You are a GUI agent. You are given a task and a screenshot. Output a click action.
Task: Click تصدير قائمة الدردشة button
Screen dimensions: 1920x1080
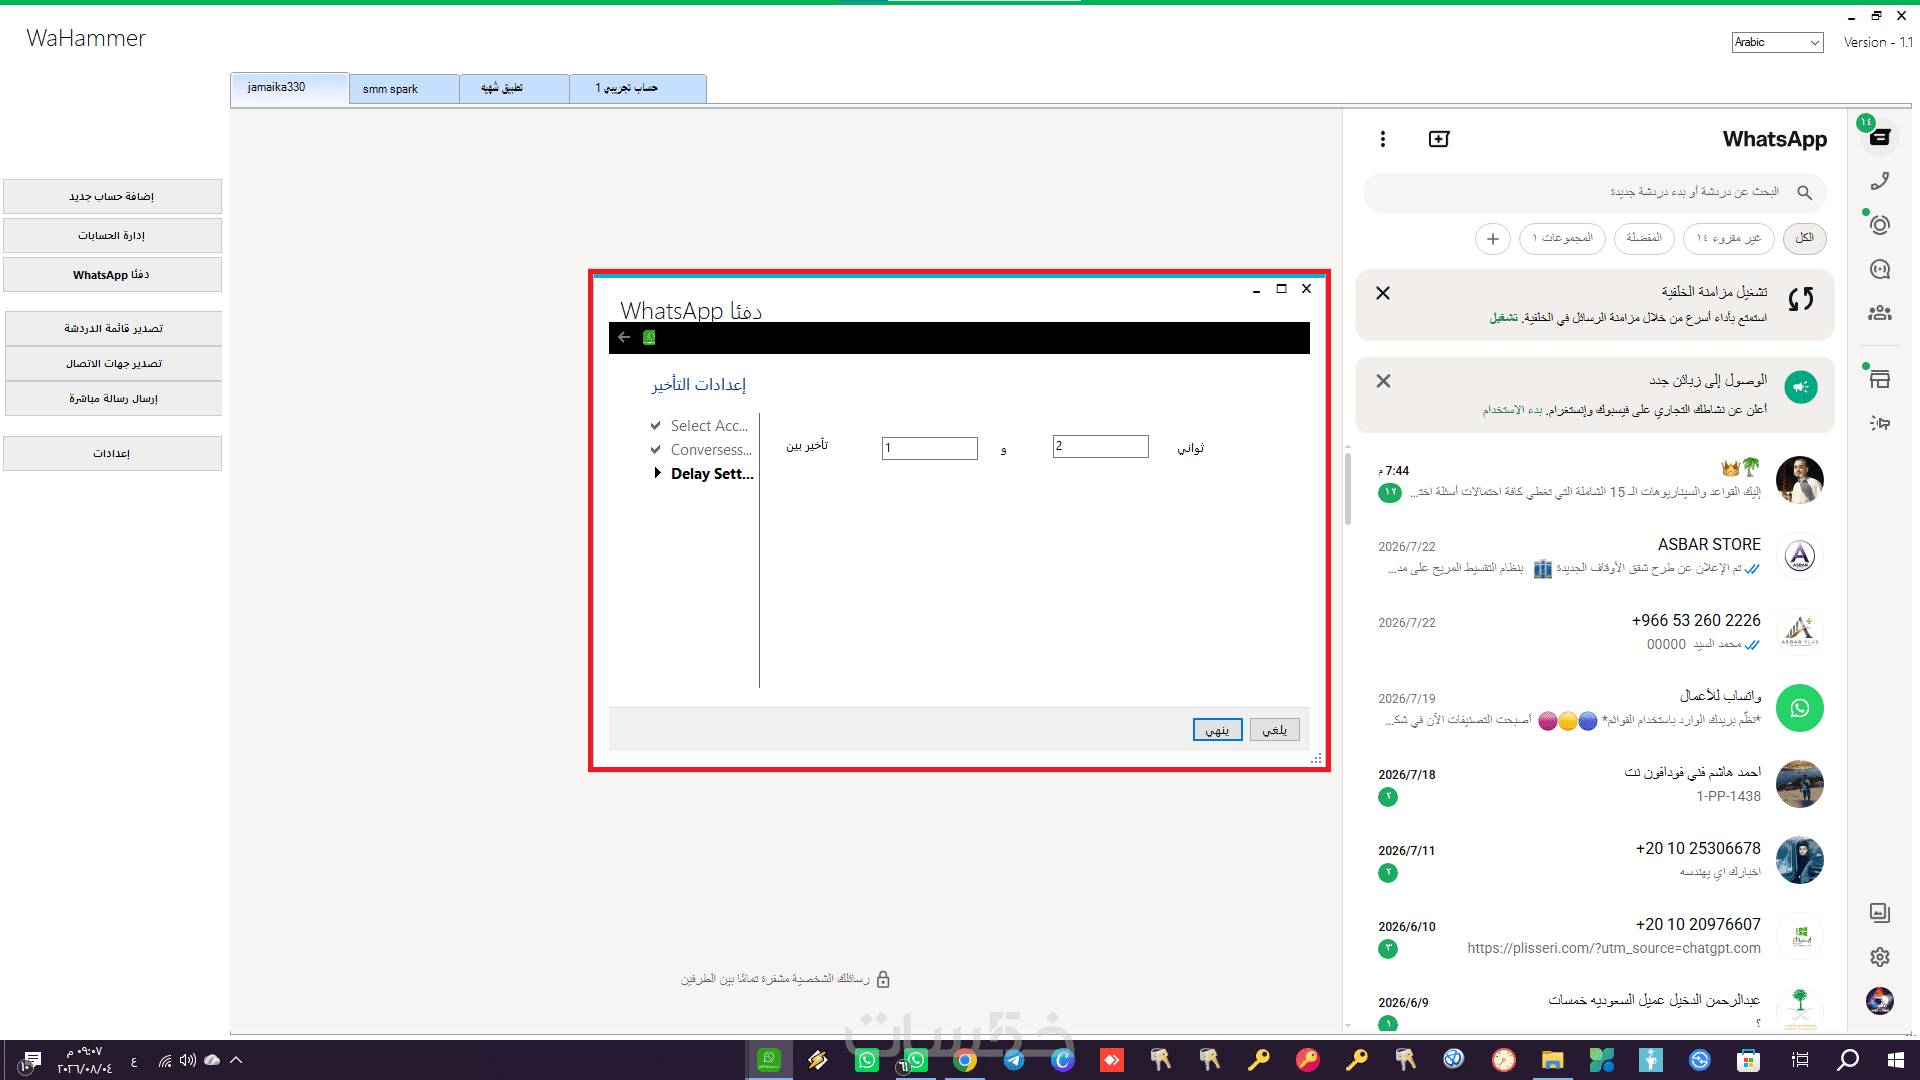pyautogui.click(x=113, y=329)
